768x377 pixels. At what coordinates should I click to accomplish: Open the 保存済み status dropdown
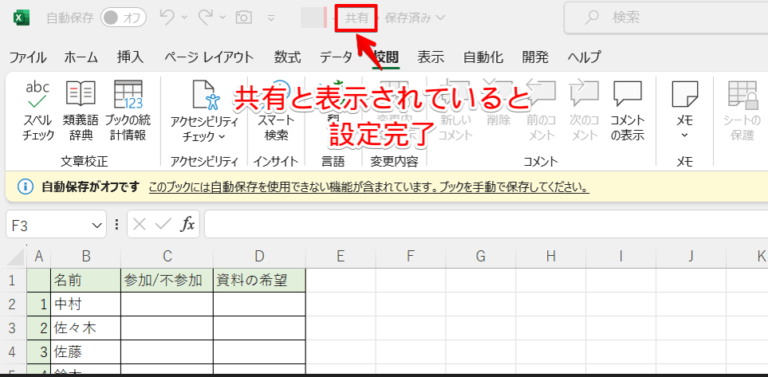pyautogui.click(x=415, y=18)
